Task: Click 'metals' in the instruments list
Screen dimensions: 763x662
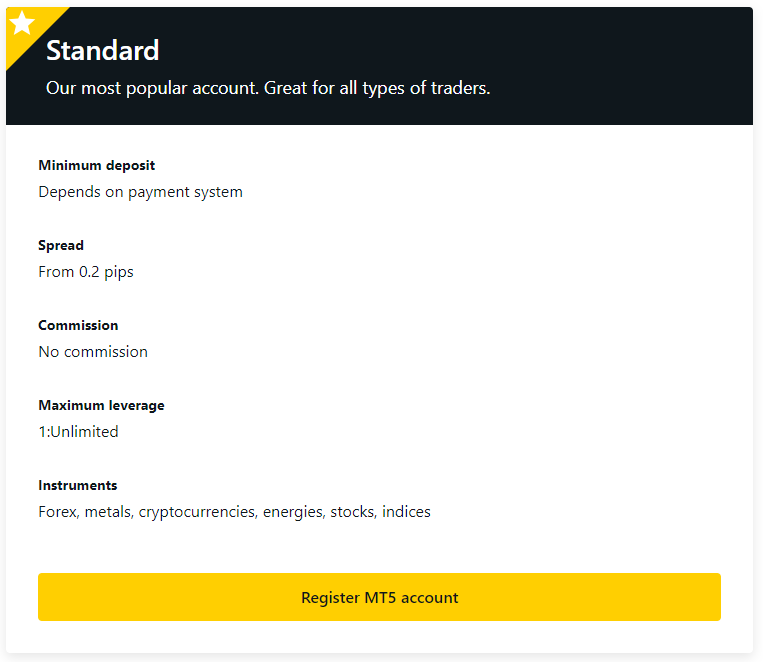Action: 108,511
